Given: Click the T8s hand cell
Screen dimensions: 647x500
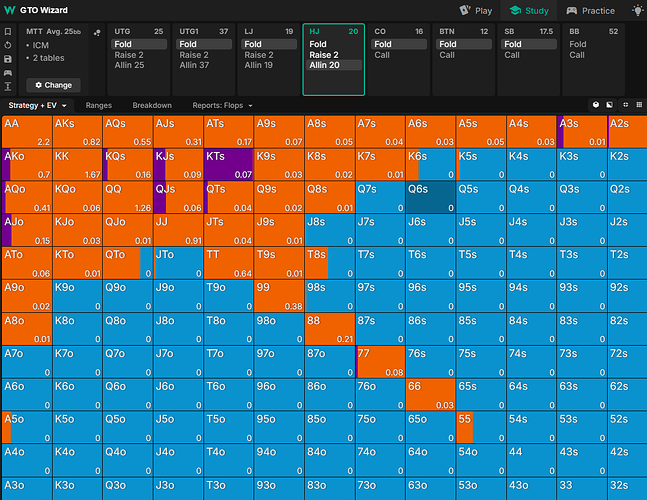Looking at the screenshot, I should pos(330,263).
